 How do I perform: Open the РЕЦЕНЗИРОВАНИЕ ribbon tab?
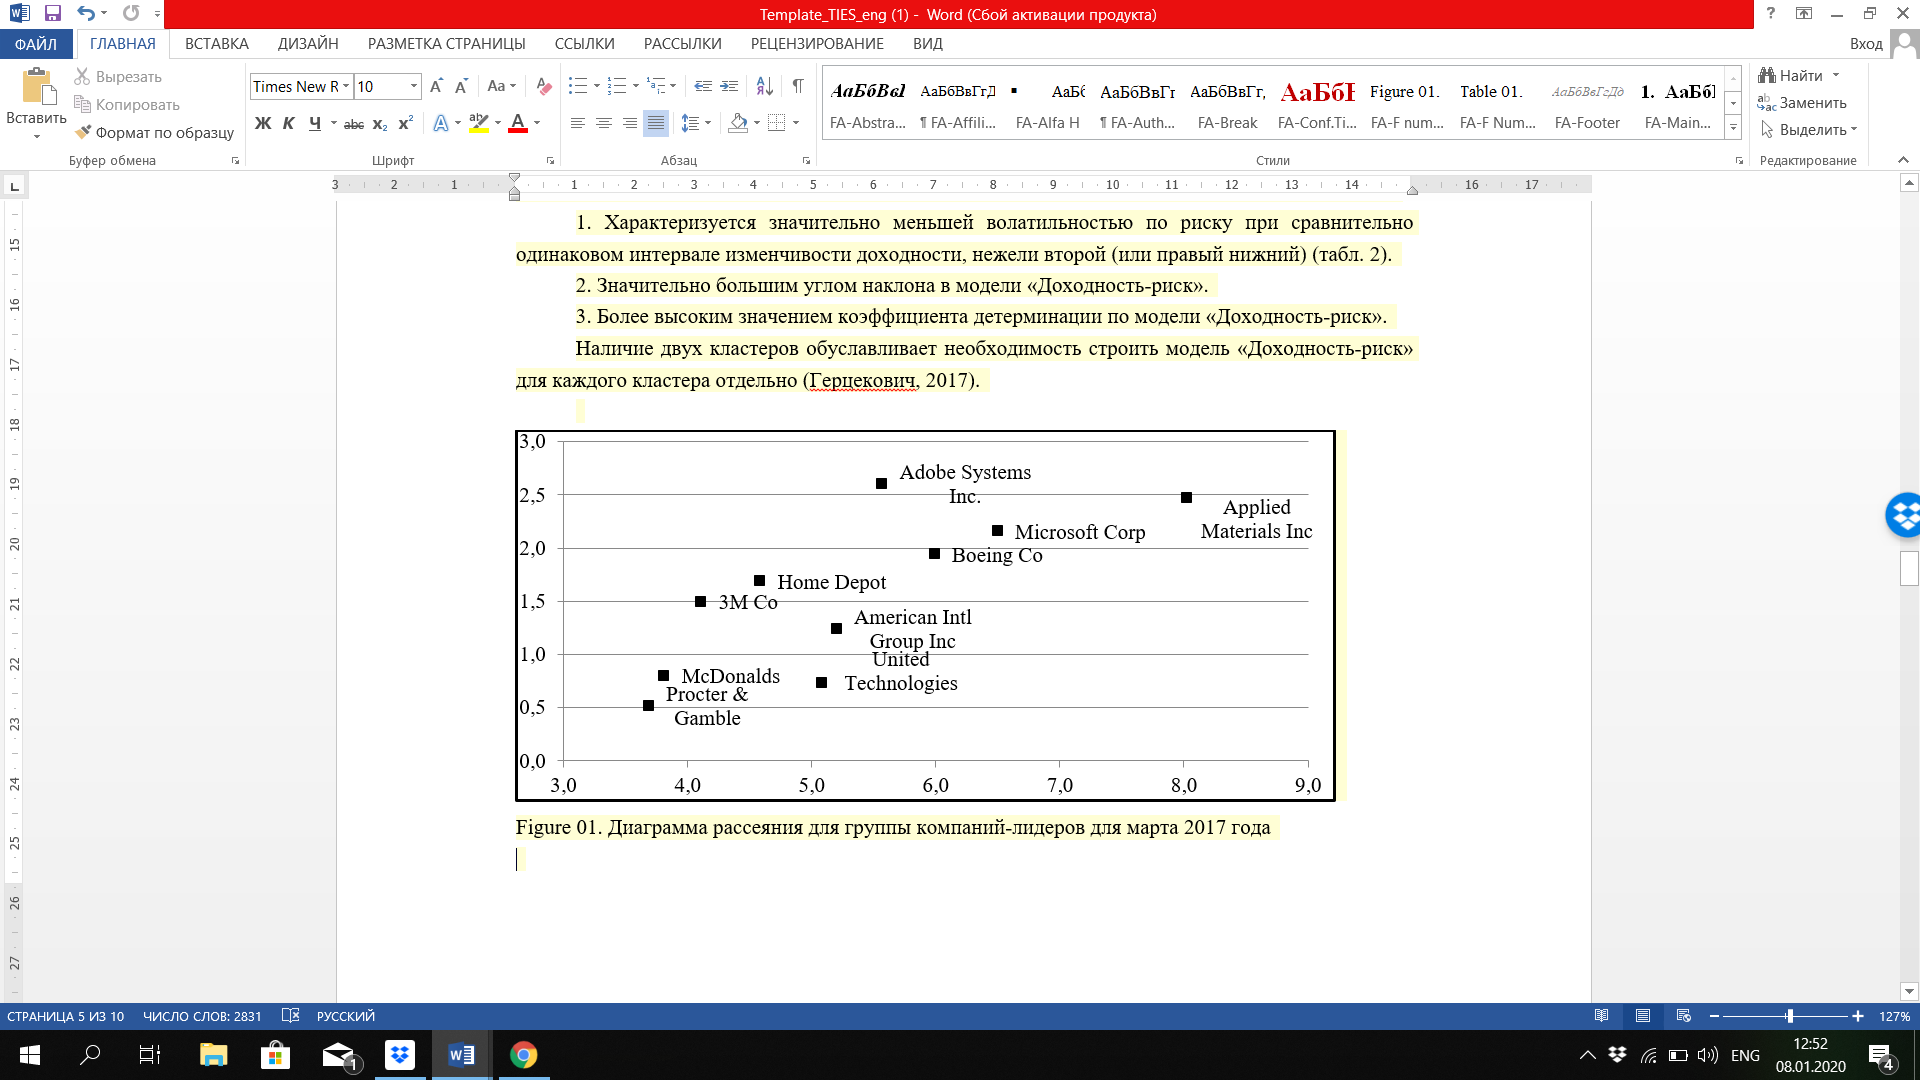(816, 44)
